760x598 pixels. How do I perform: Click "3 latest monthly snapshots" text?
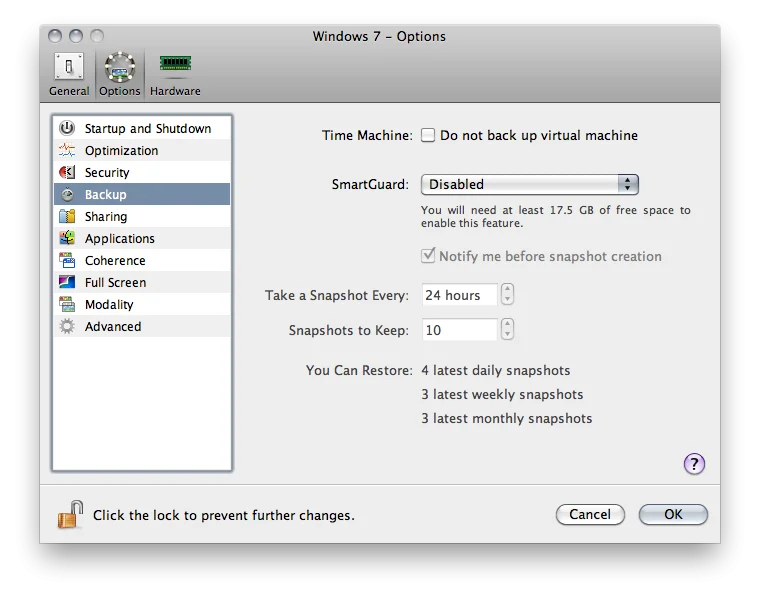click(507, 418)
